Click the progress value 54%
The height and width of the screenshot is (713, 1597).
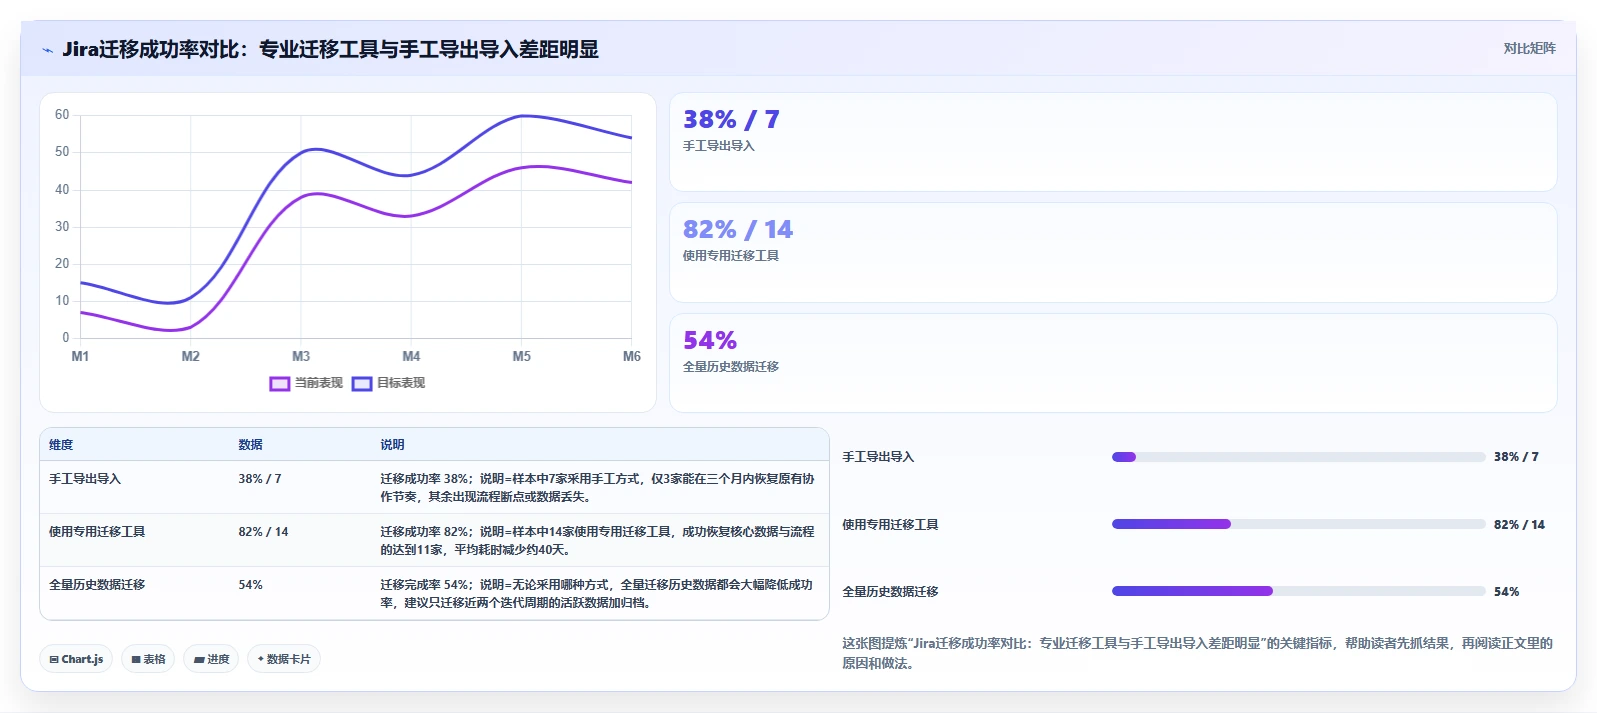(x=1506, y=592)
